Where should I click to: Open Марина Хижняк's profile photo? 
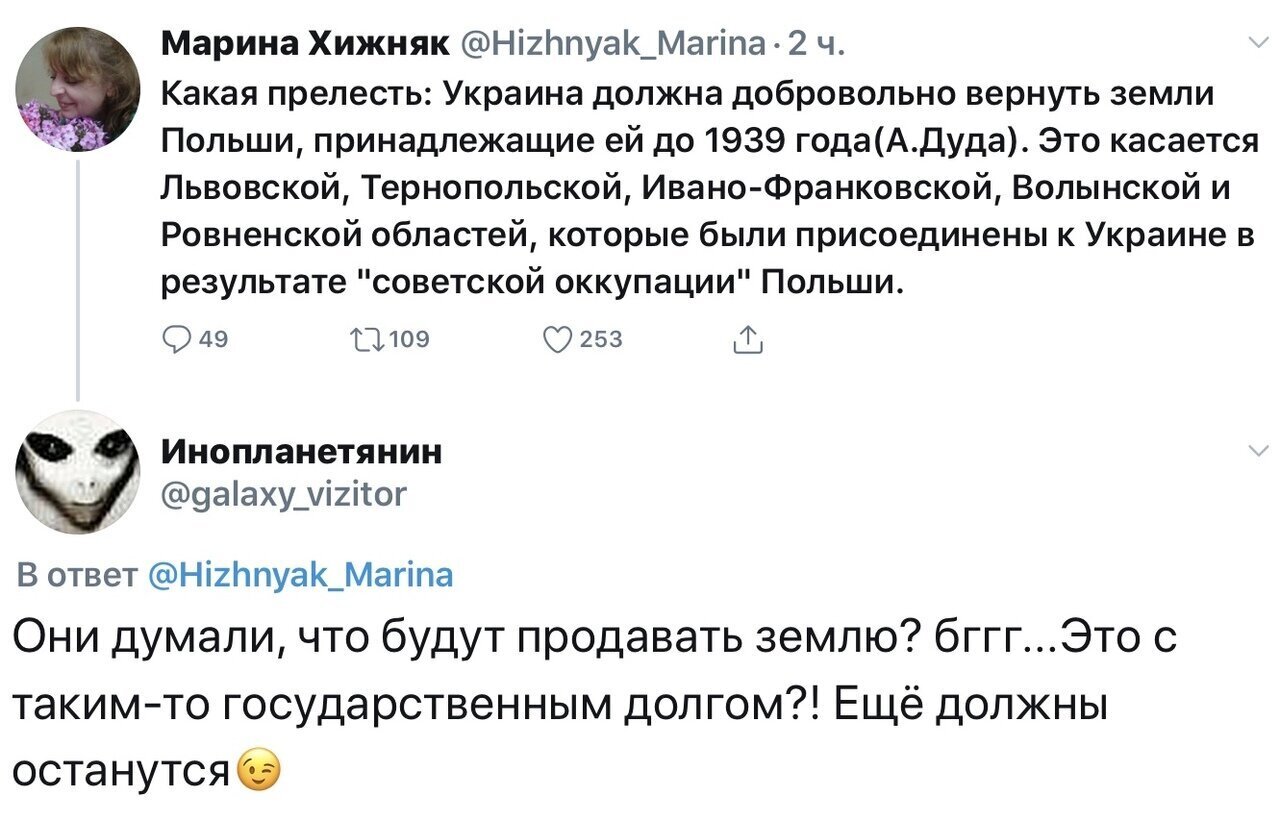(x=77, y=88)
